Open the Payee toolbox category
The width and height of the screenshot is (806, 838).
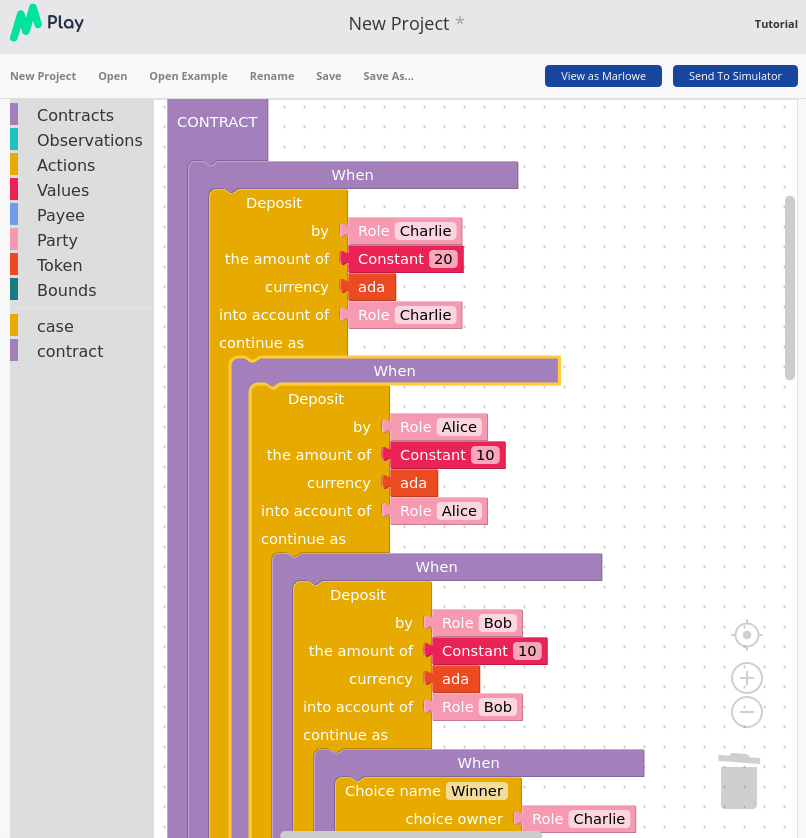pos(60,215)
